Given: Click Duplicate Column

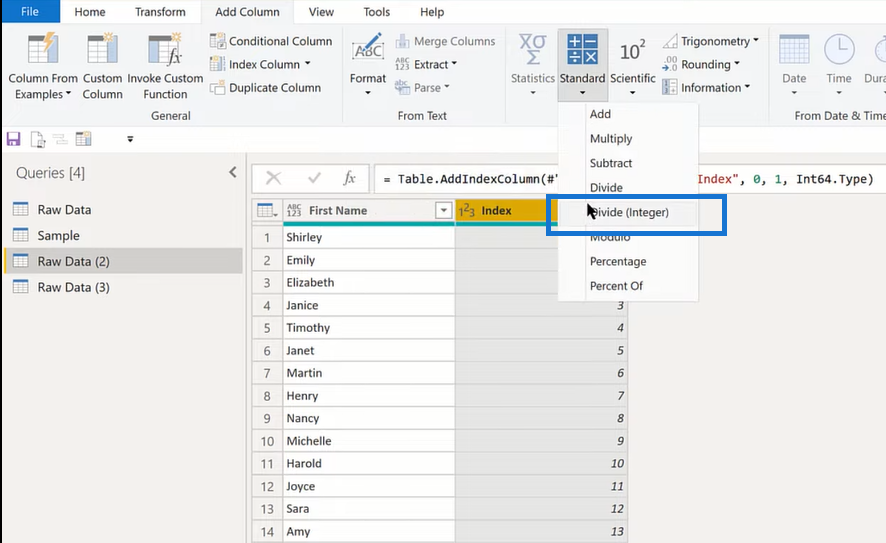Looking at the screenshot, I should coord(265,88).
